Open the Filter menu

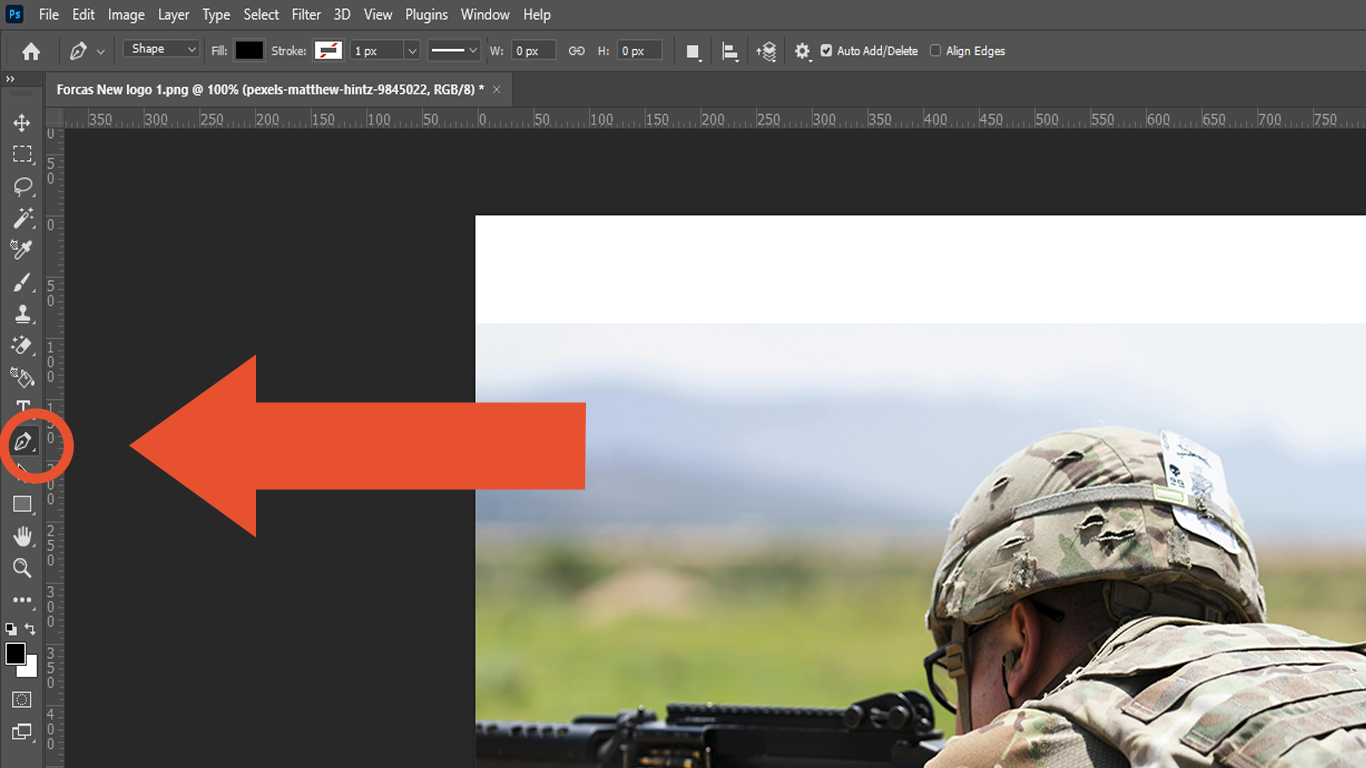pyautogui.click(x=306, y=15)
